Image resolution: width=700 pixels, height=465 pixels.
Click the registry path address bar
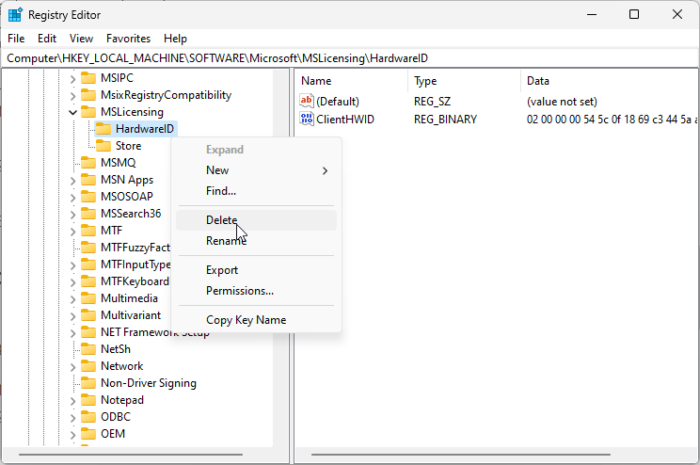[350, 58]
